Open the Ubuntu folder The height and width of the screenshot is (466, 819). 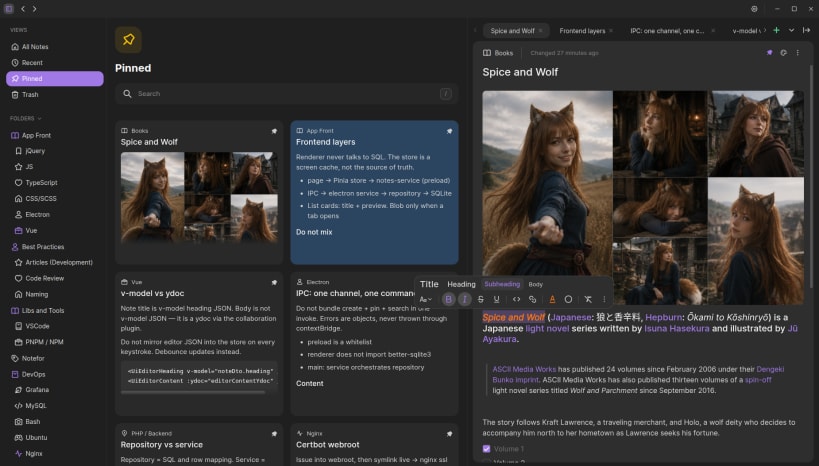click(55, 438)
